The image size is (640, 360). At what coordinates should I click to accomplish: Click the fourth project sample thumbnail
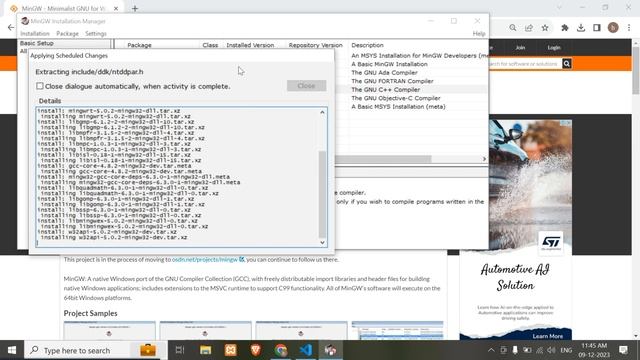pos(397,330)
